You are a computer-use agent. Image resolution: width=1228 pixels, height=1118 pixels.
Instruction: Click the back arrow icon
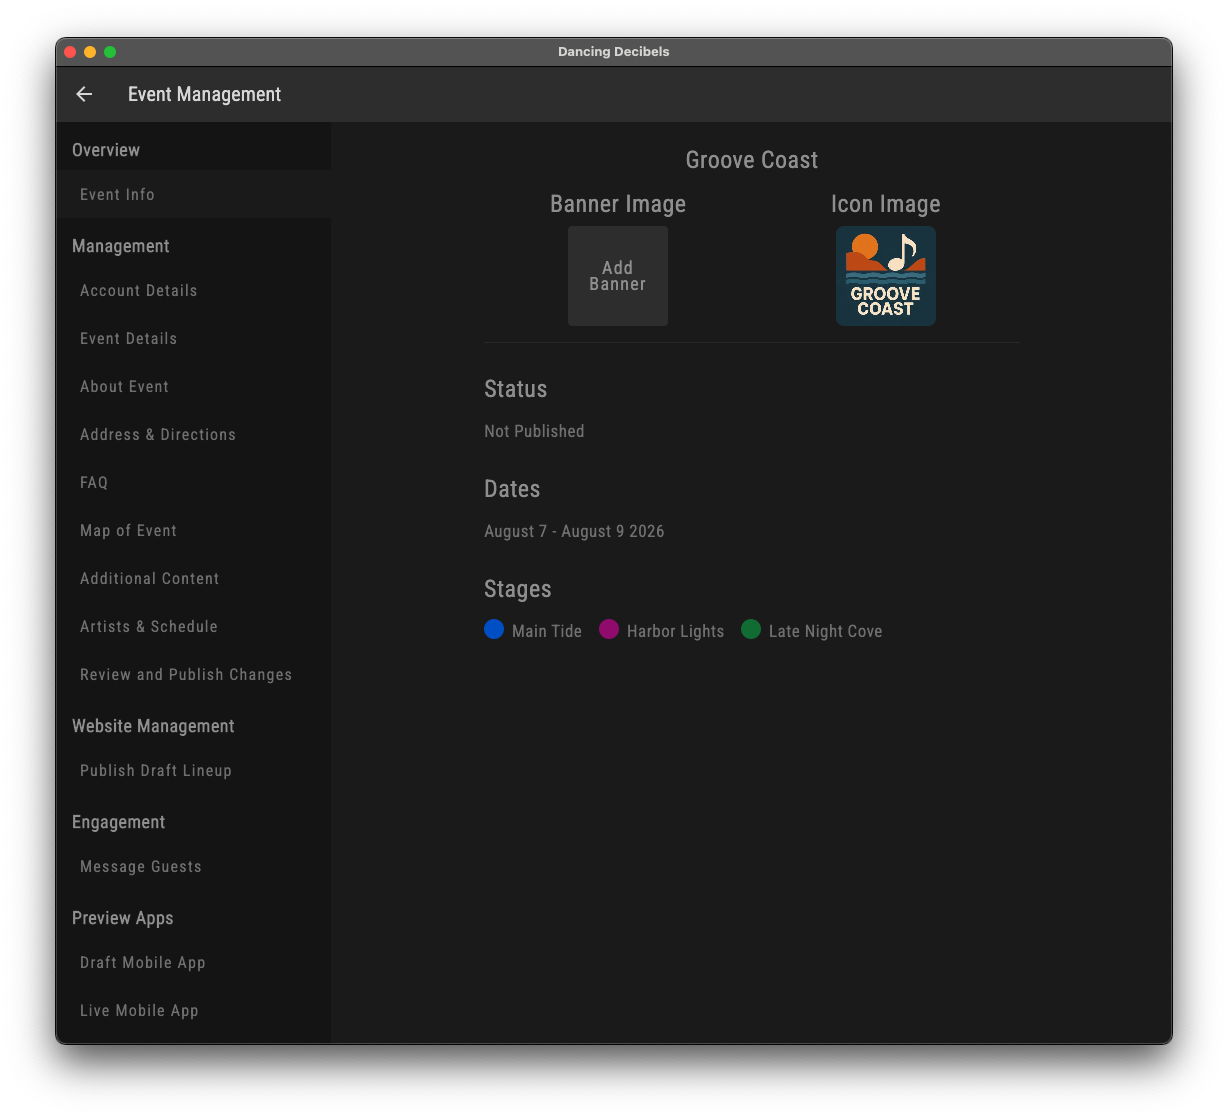84,94
